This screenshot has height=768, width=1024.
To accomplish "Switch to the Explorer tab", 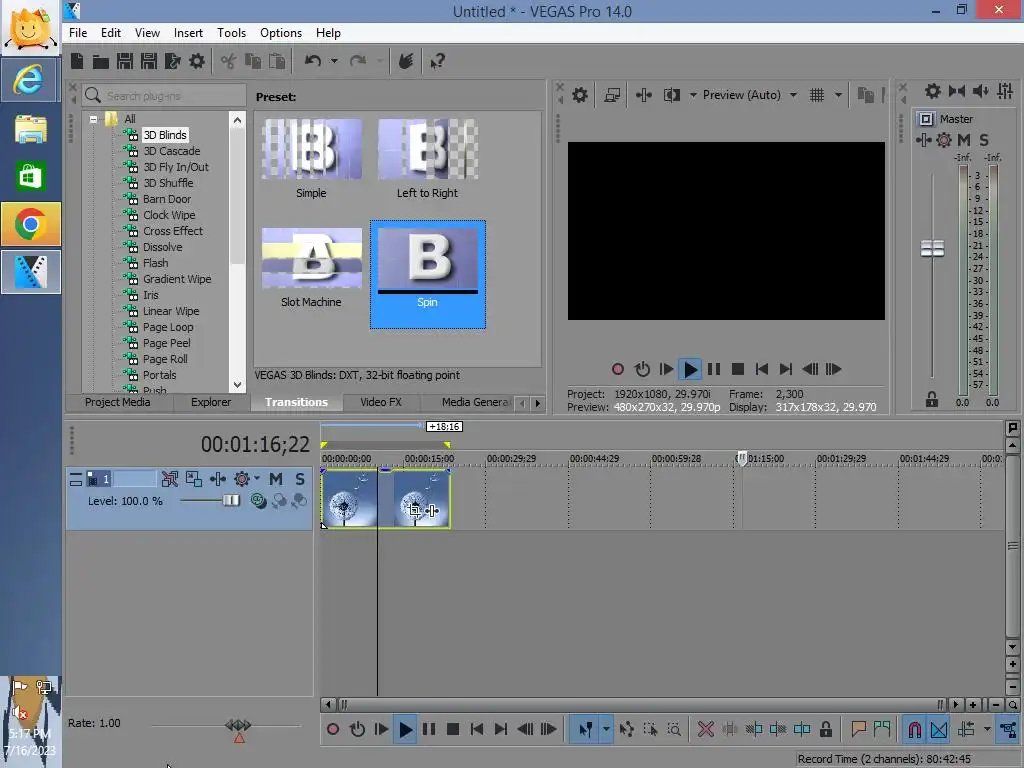I will point(211,402).
